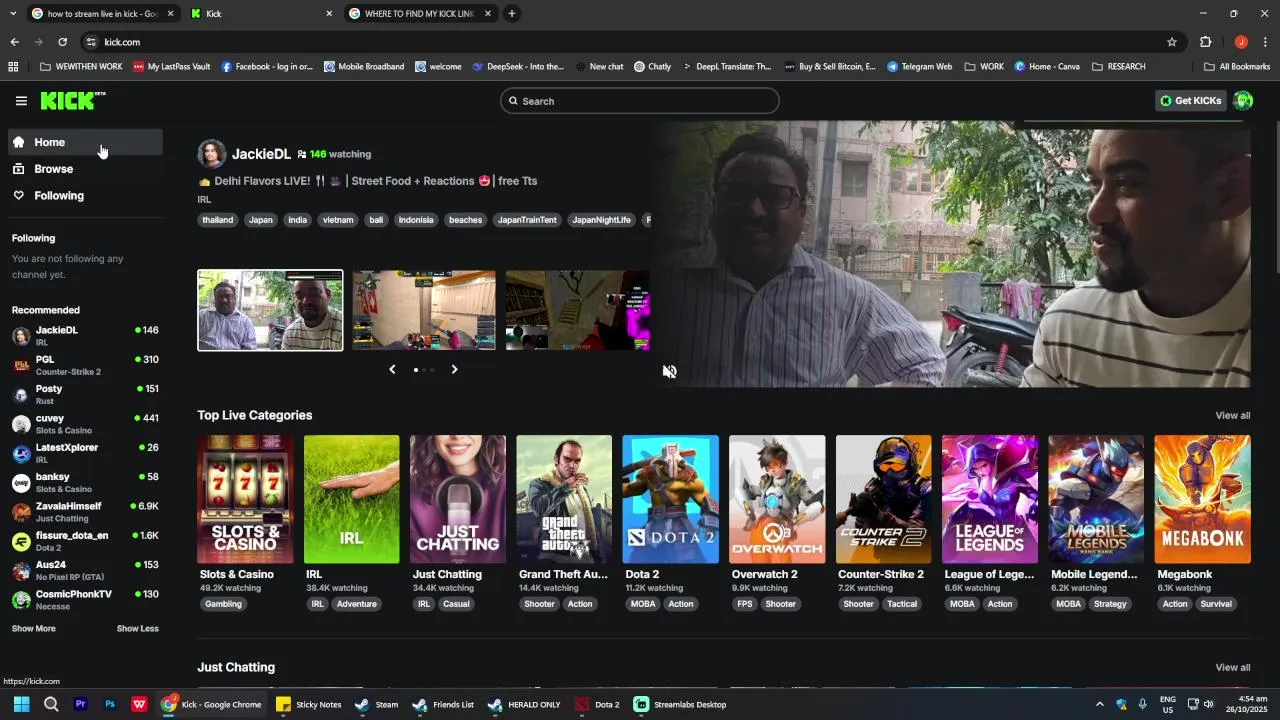The width and height of the screenshot is (1280, 720).
Task: Open recommended channel LatestXplorer
Action: coord(85,453)
